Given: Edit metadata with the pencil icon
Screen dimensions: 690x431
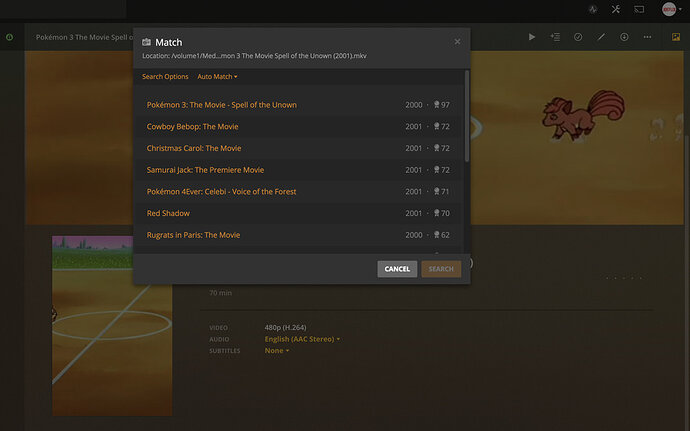Looking at the screenshot, I should click(601, 37).
